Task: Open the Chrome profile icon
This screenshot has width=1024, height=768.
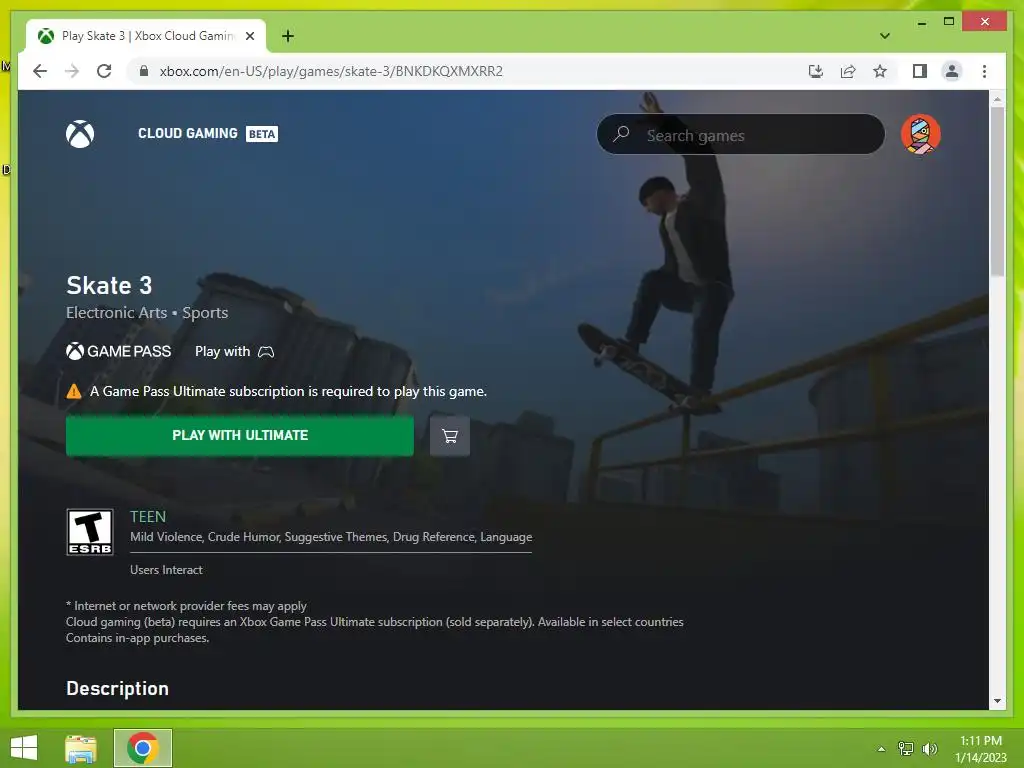Action: (x=952, y=71)
